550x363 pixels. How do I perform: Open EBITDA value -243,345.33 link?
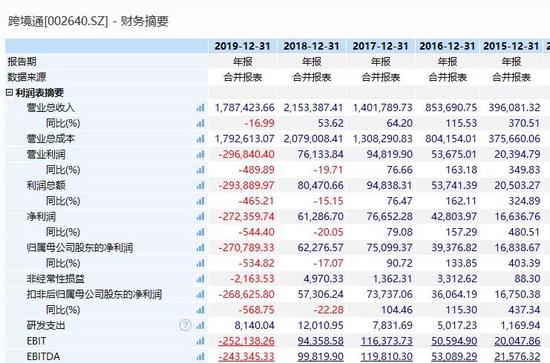point(246,357)
